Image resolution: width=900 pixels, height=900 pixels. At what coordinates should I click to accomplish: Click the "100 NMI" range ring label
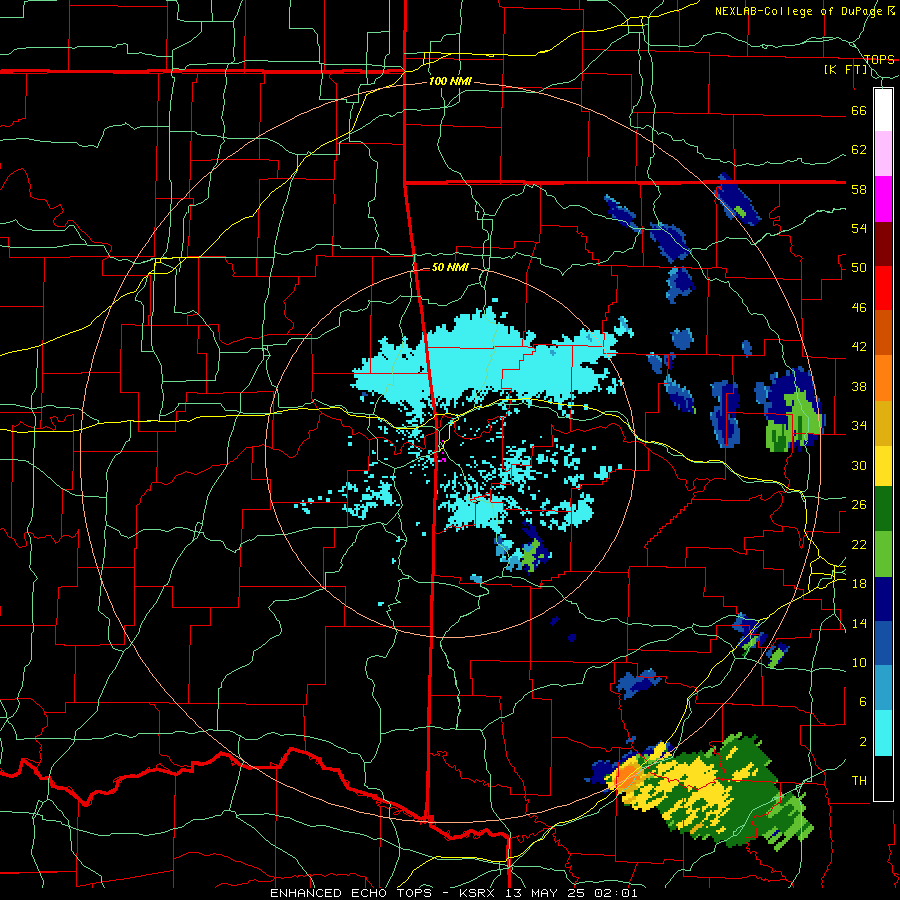coord(450,81)
